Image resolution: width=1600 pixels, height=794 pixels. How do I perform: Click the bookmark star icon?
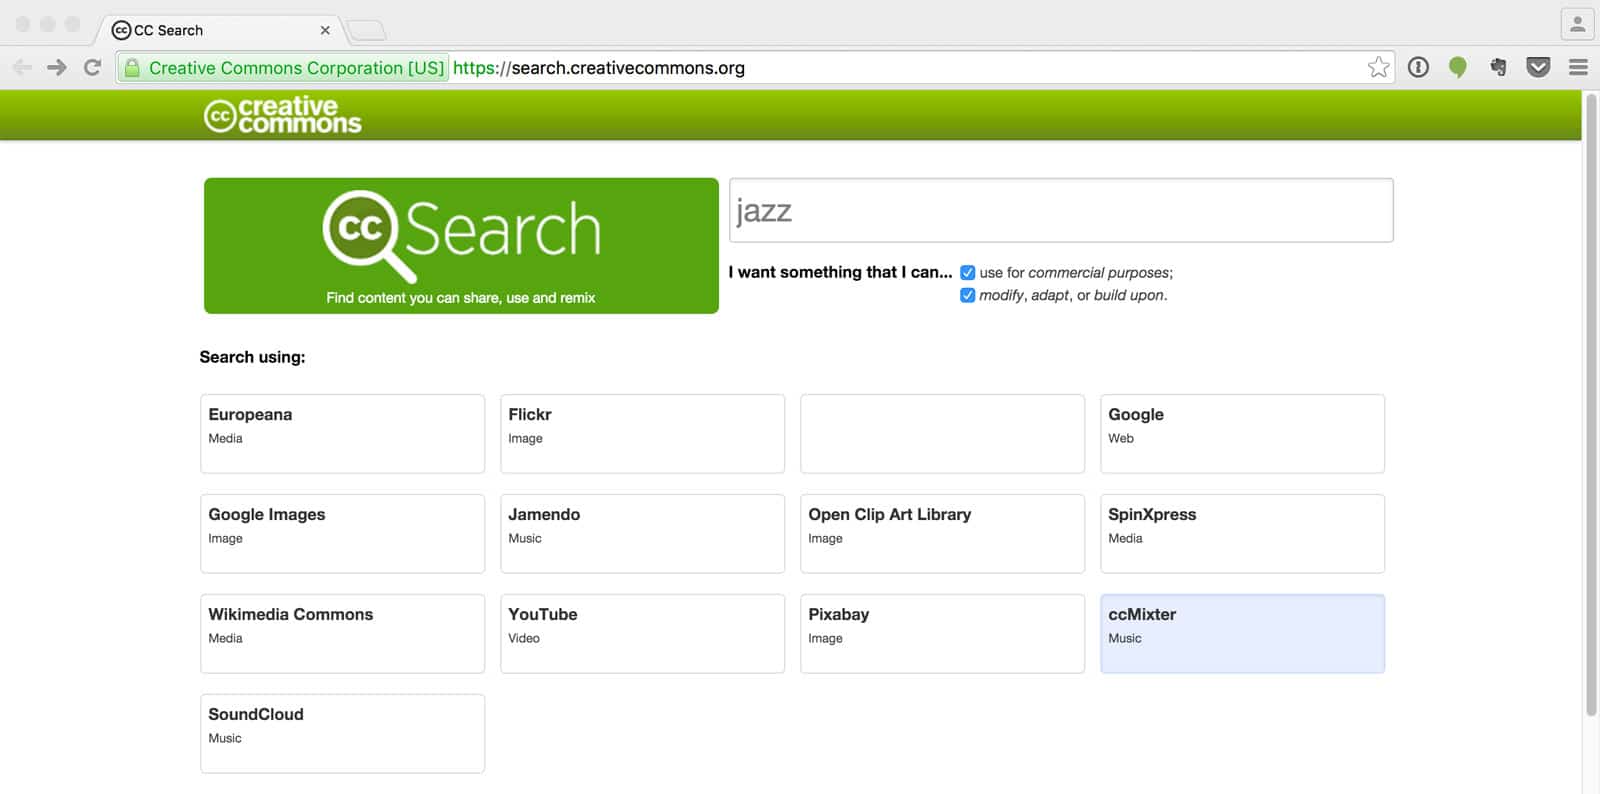pyautogui.click(x=1378, y=68)
